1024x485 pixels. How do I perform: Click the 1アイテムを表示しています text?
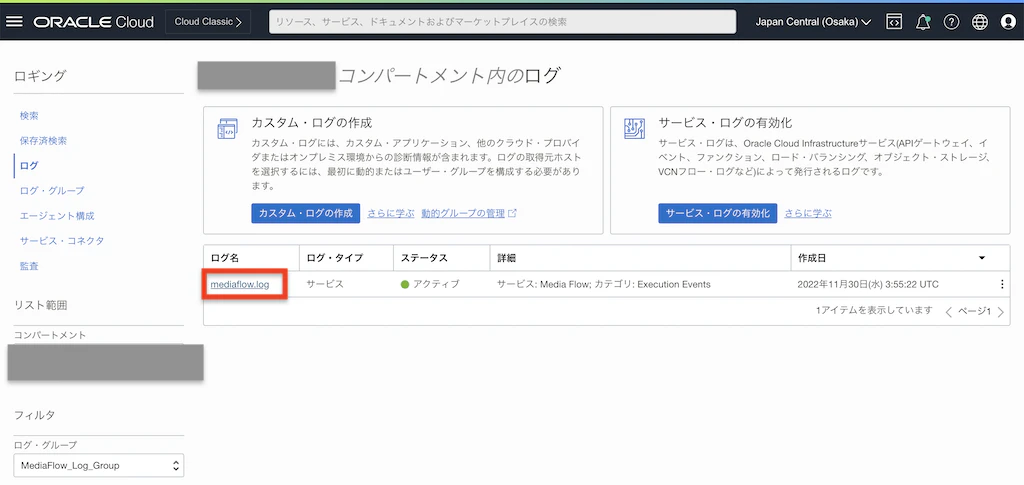(874, 311)
